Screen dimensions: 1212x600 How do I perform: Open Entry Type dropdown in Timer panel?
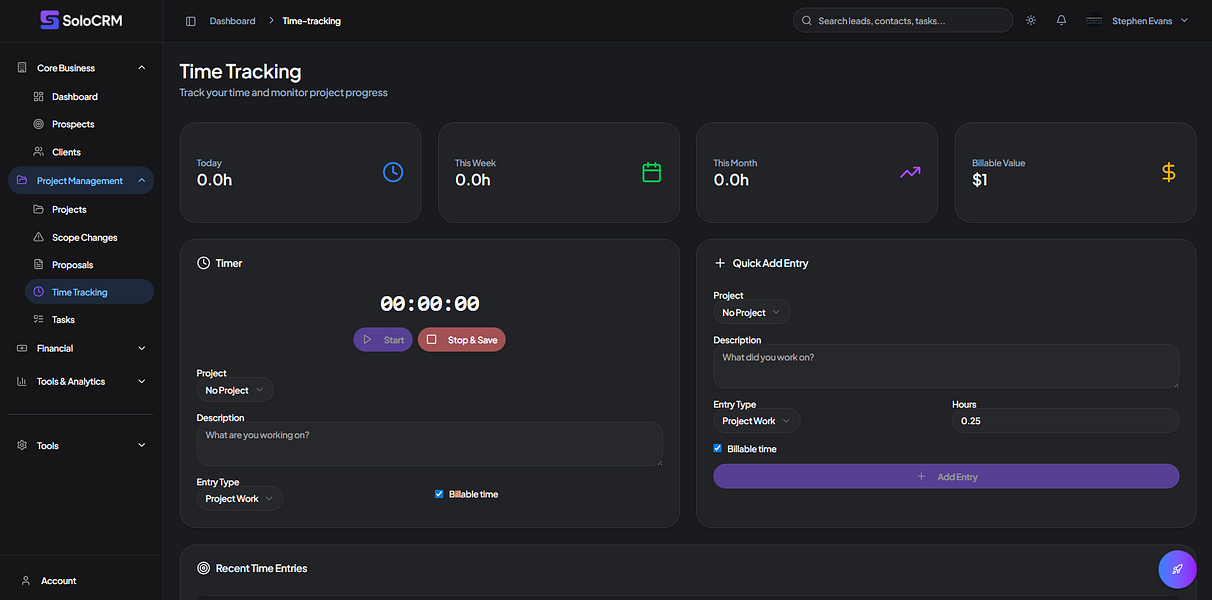(x=240, y=498)
